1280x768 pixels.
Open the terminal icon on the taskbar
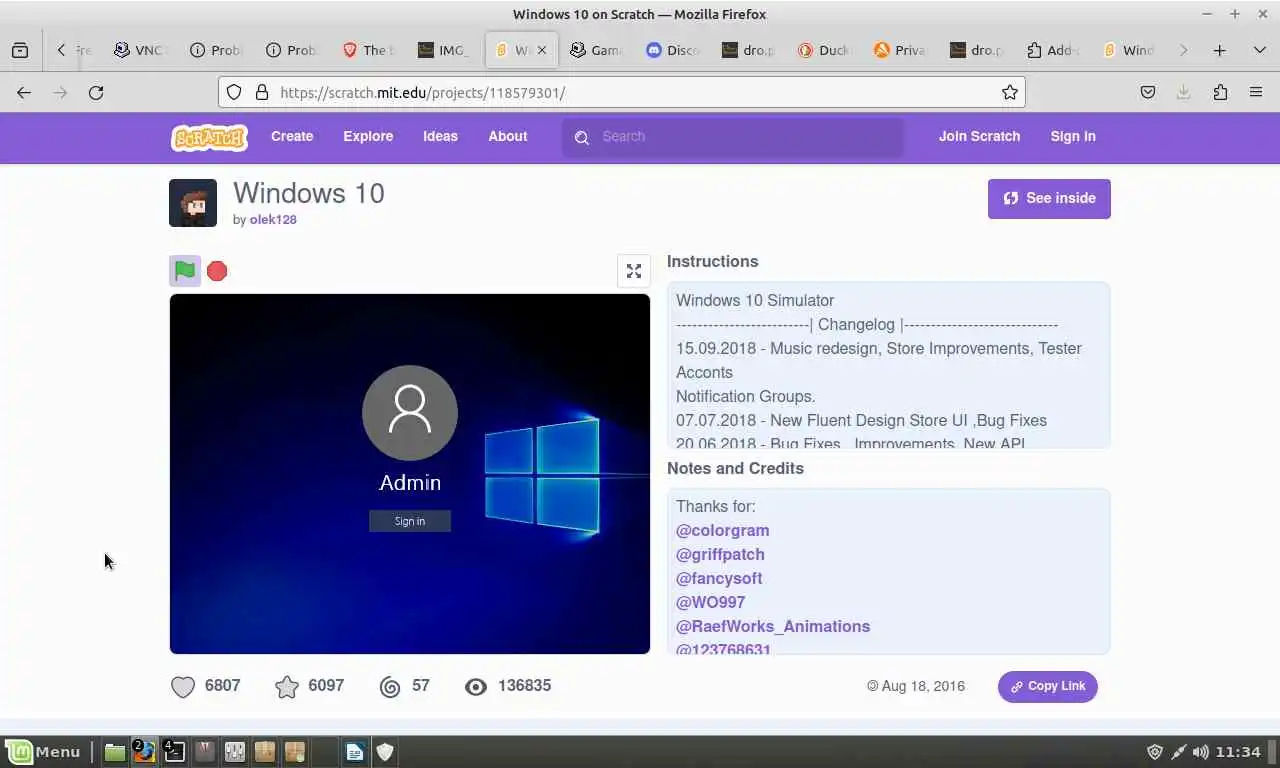pos(174,752)
